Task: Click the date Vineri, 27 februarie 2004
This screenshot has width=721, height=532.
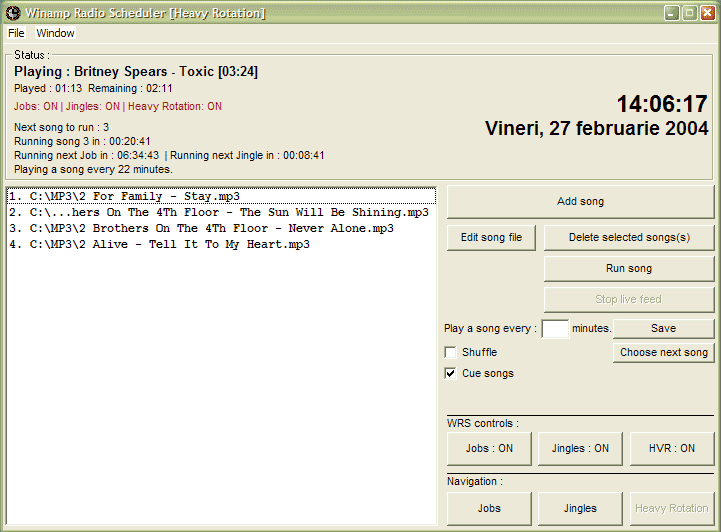Action: 596,128
